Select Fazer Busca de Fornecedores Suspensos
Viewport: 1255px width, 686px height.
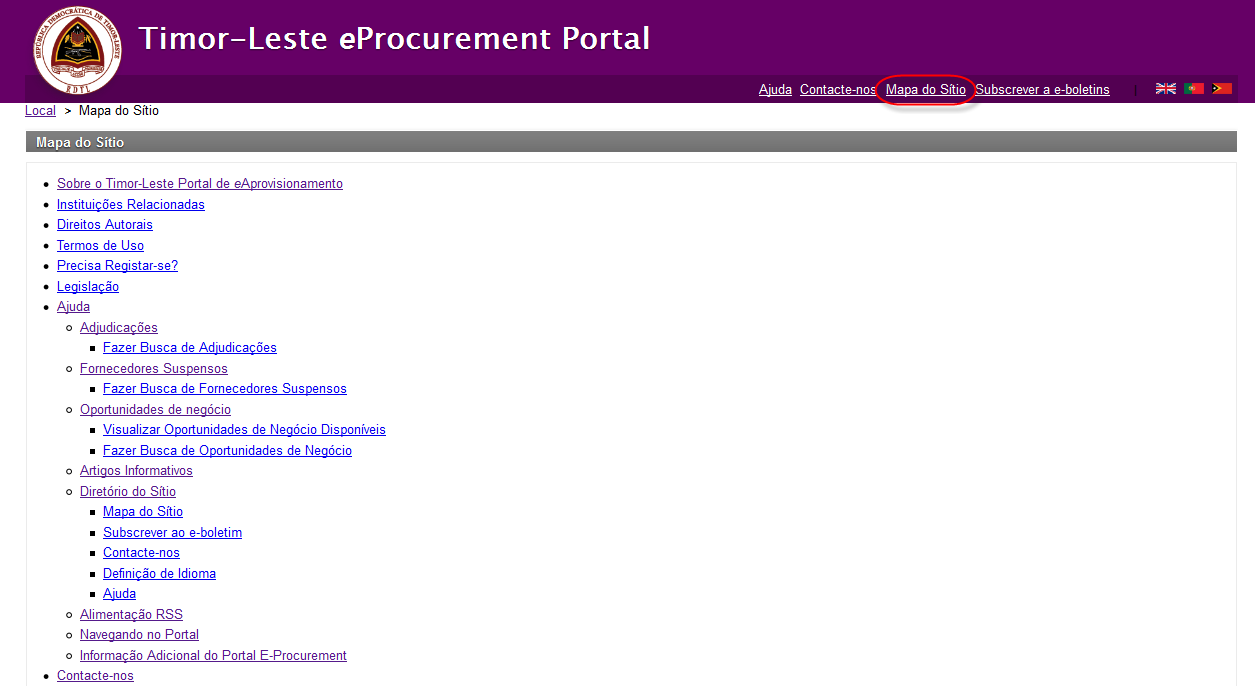(224, 389)
